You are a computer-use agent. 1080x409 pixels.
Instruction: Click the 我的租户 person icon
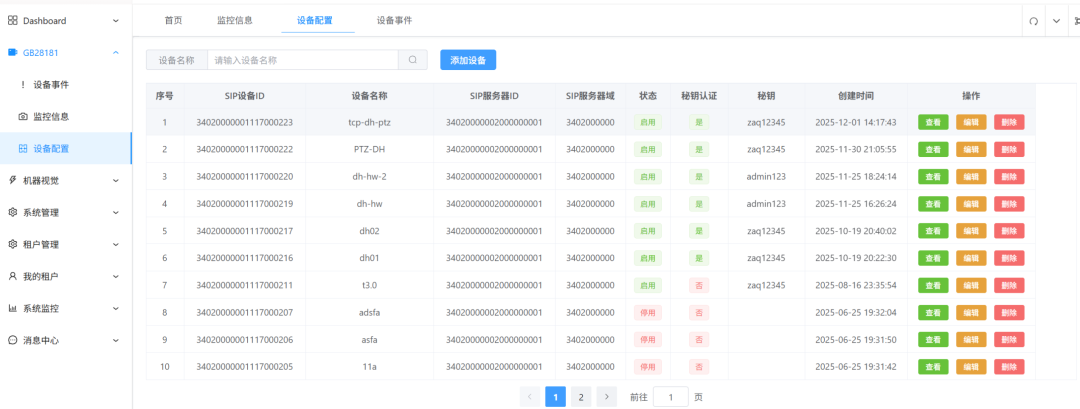[x=13, y=276]
